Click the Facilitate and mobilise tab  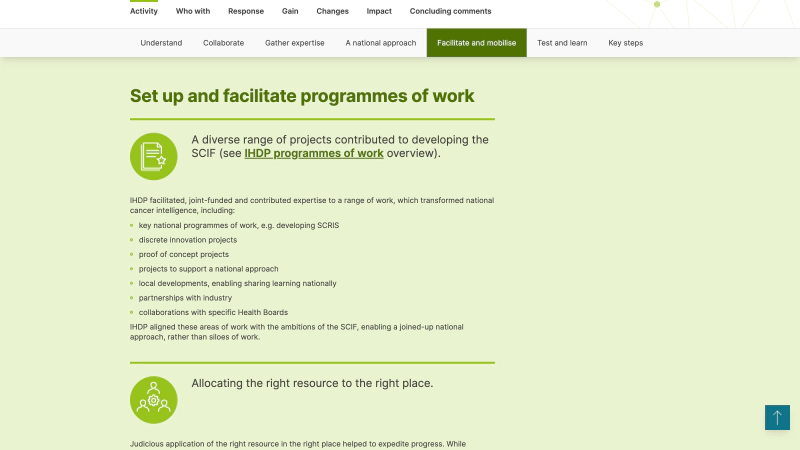click(476, 43)
